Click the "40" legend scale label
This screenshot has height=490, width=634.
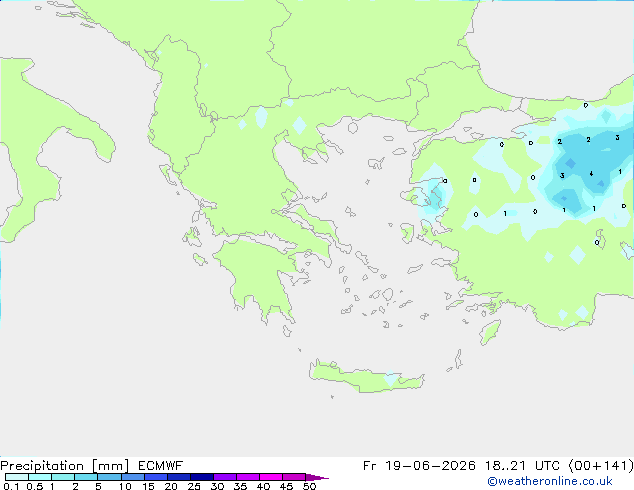(x=263, y=486)
